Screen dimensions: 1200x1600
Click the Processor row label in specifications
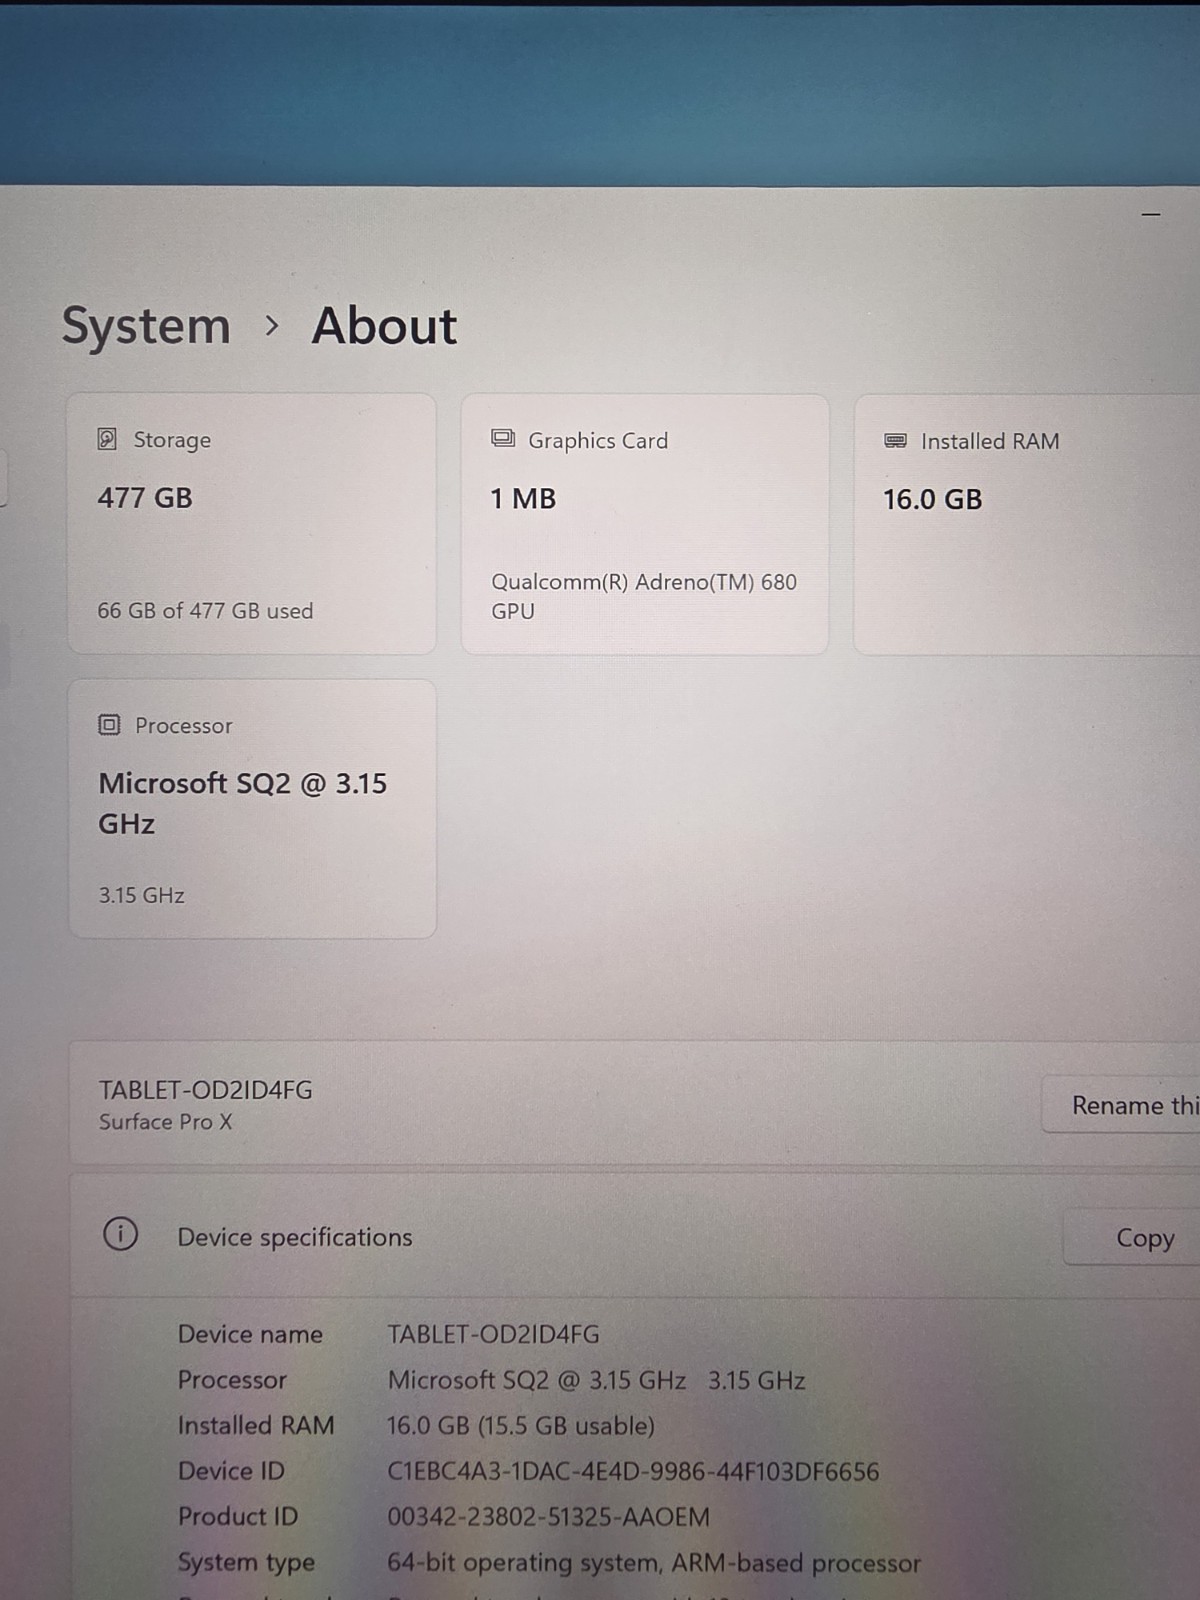point(232,1380)
